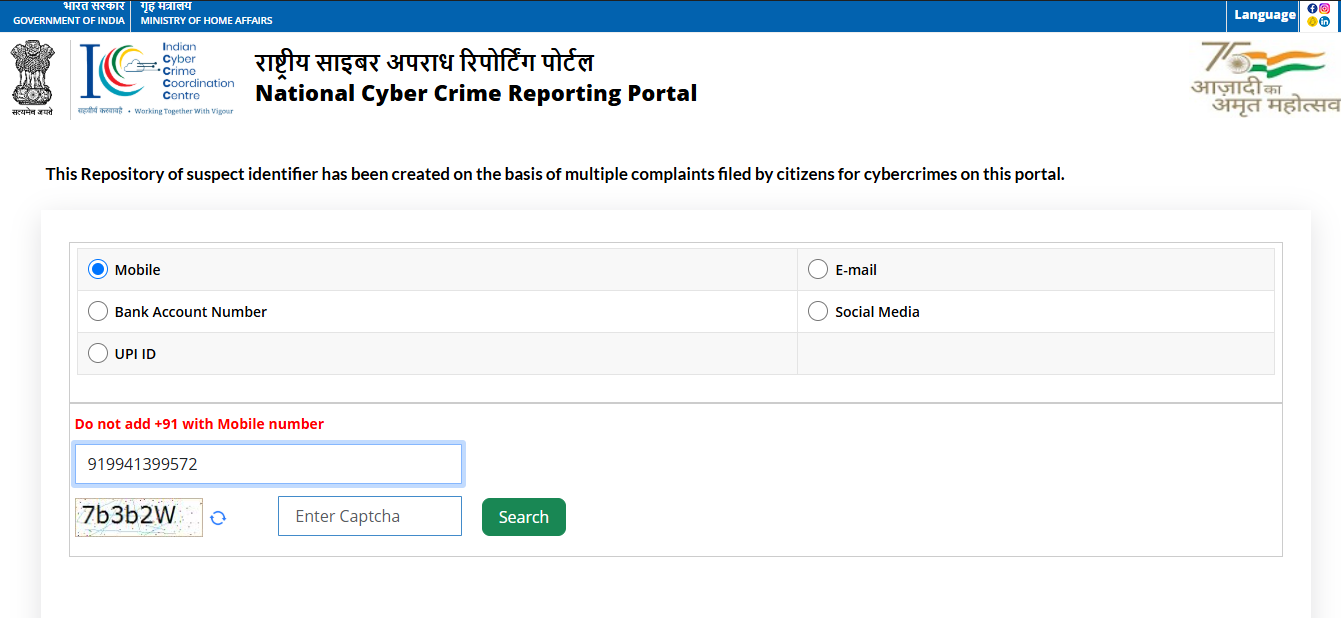Choose the UPI ID radio option
The image size is (1341, 618).
[x=98, y=354]
